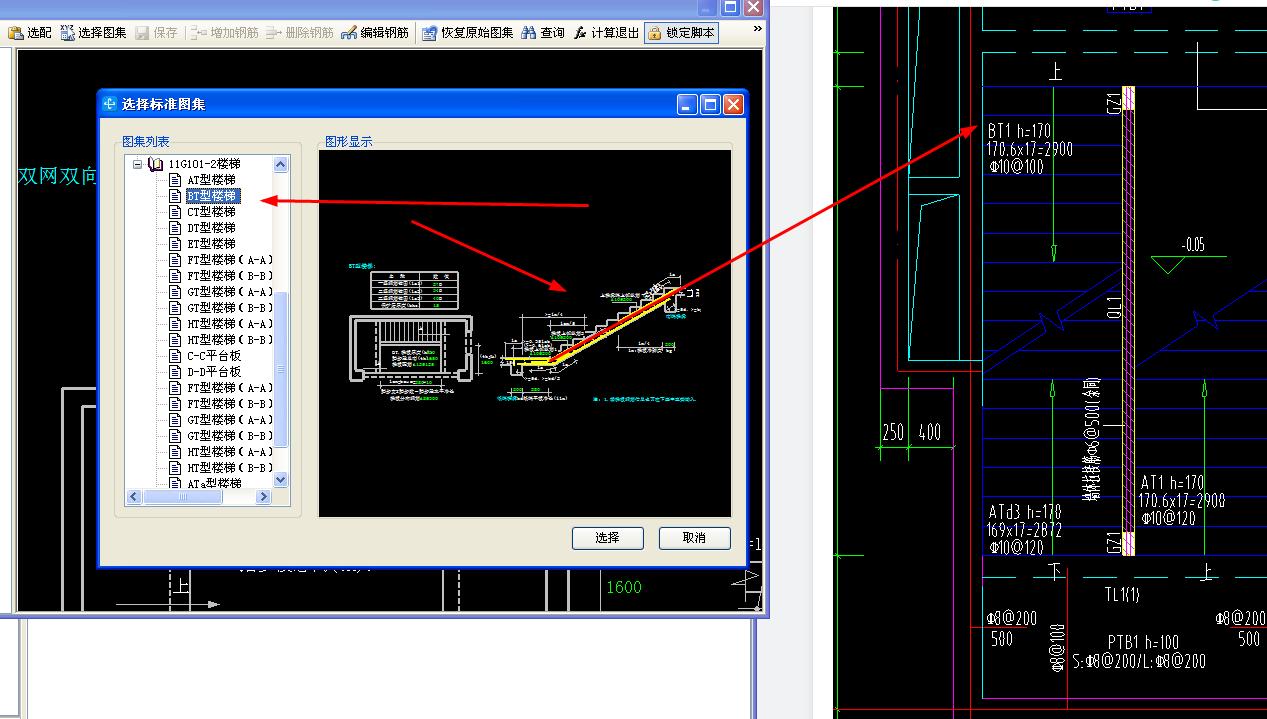The image size is (1267, 719).
Task: Click the green 1600 dimension text
Action: pyautogui.click(x=624, y=587)
